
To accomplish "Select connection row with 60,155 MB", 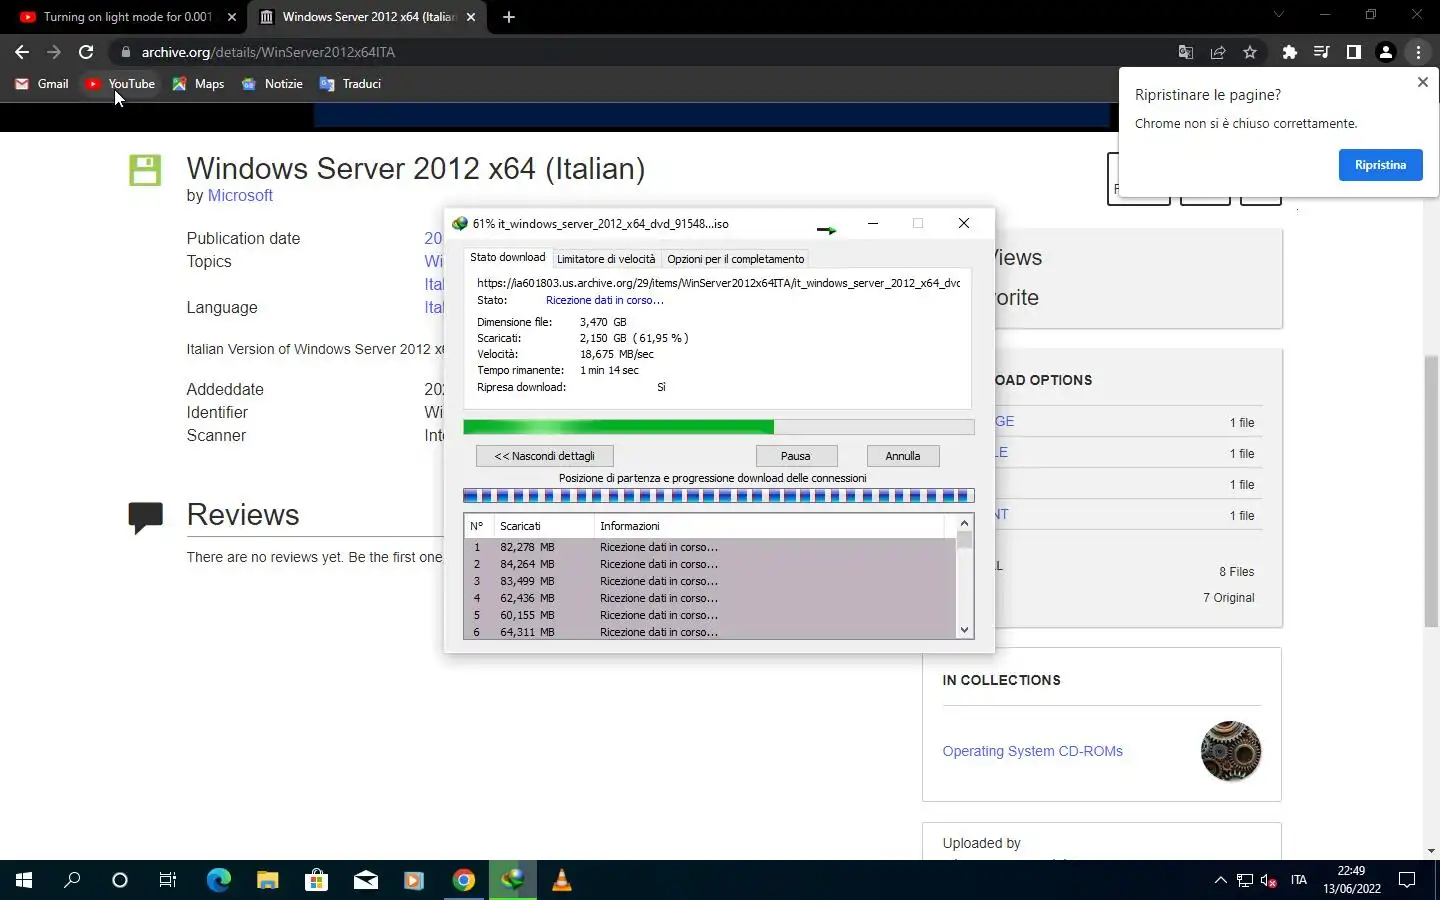I will point(710,615).
